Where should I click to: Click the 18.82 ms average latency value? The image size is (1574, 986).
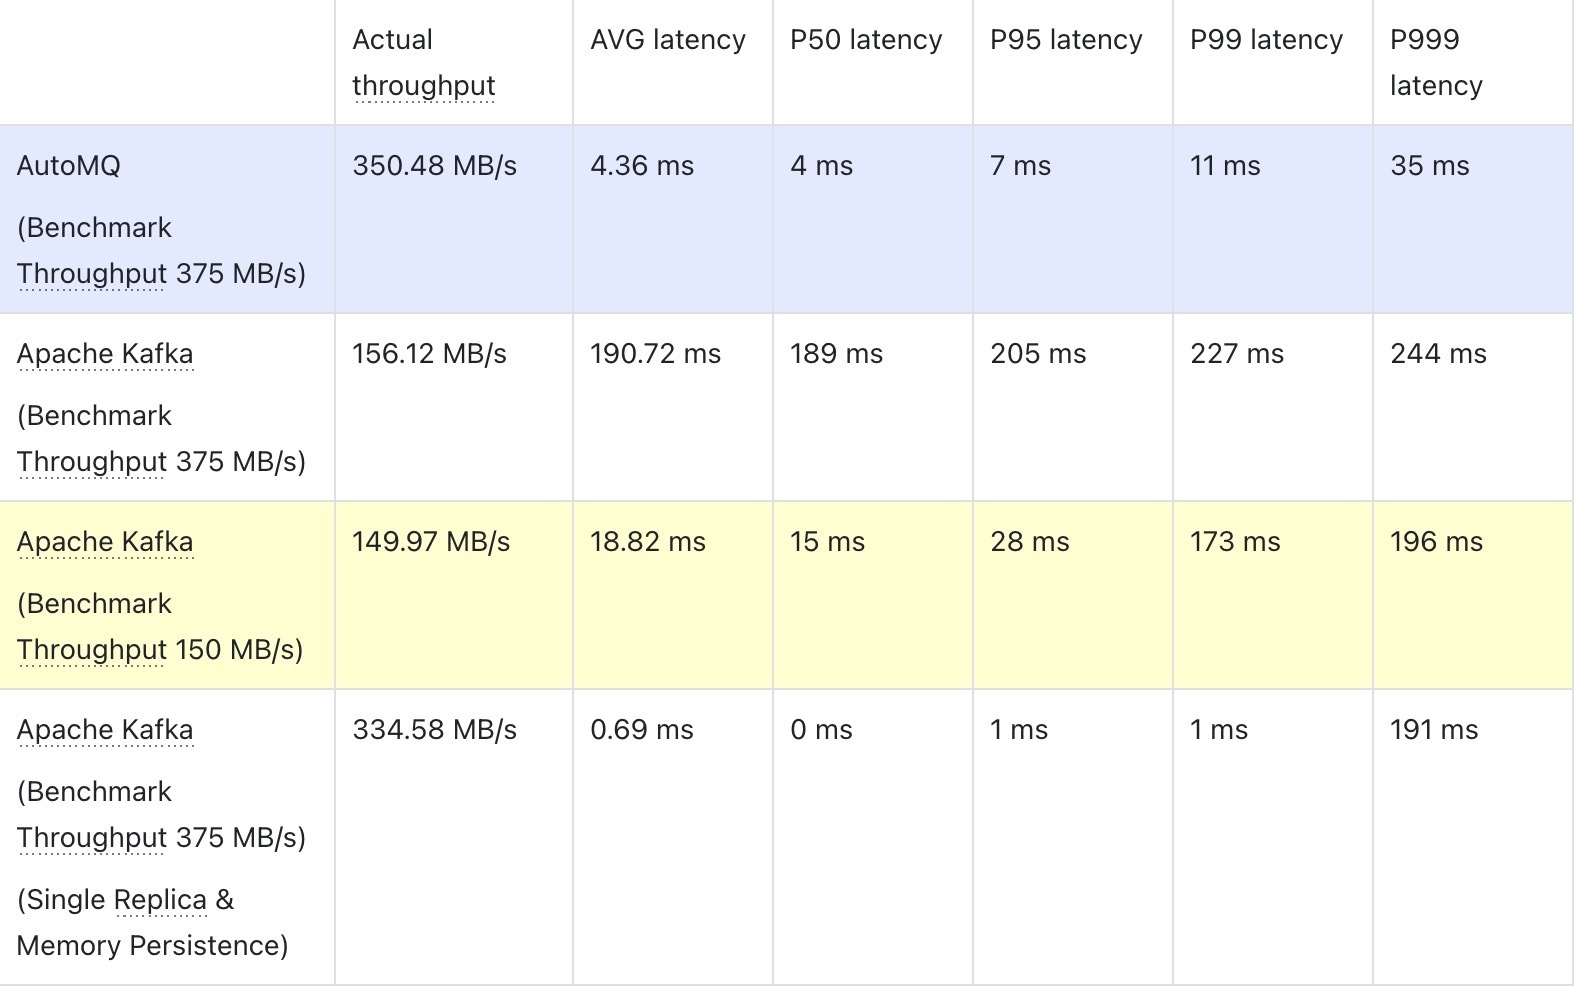pos(647,542)
